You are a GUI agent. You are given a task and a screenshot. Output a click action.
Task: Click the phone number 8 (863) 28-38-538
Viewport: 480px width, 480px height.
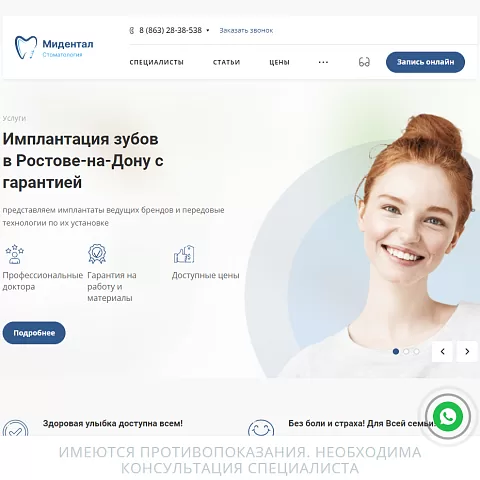(170, 30)
